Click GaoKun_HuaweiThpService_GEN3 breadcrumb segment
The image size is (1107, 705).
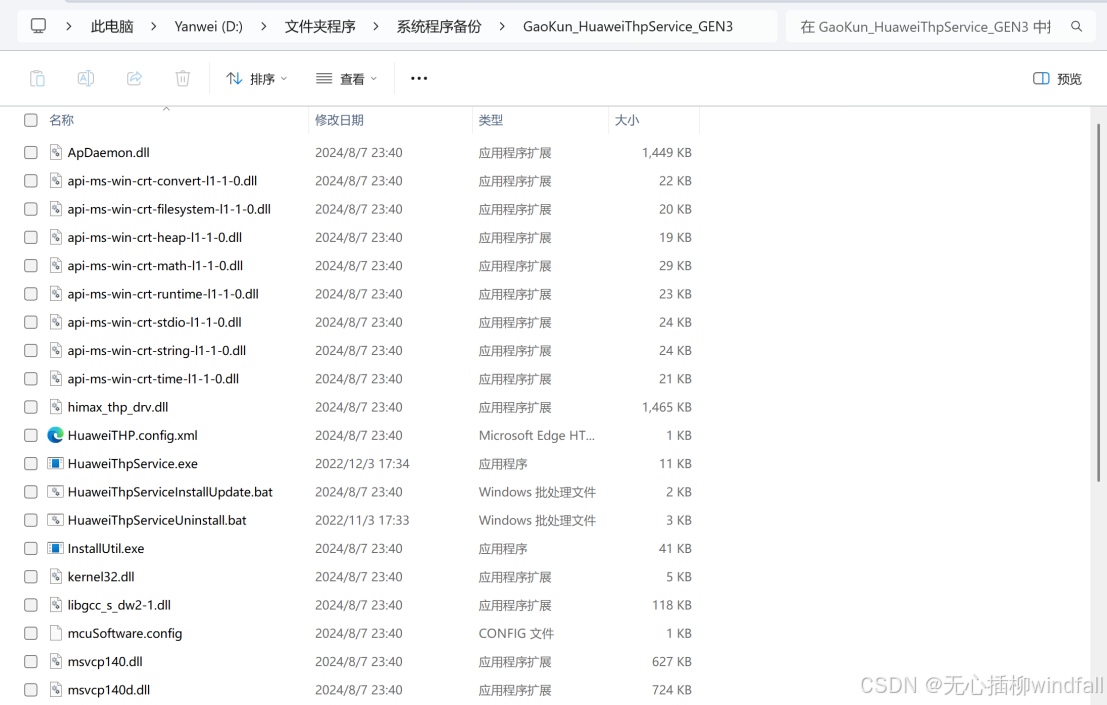[628, 26]
